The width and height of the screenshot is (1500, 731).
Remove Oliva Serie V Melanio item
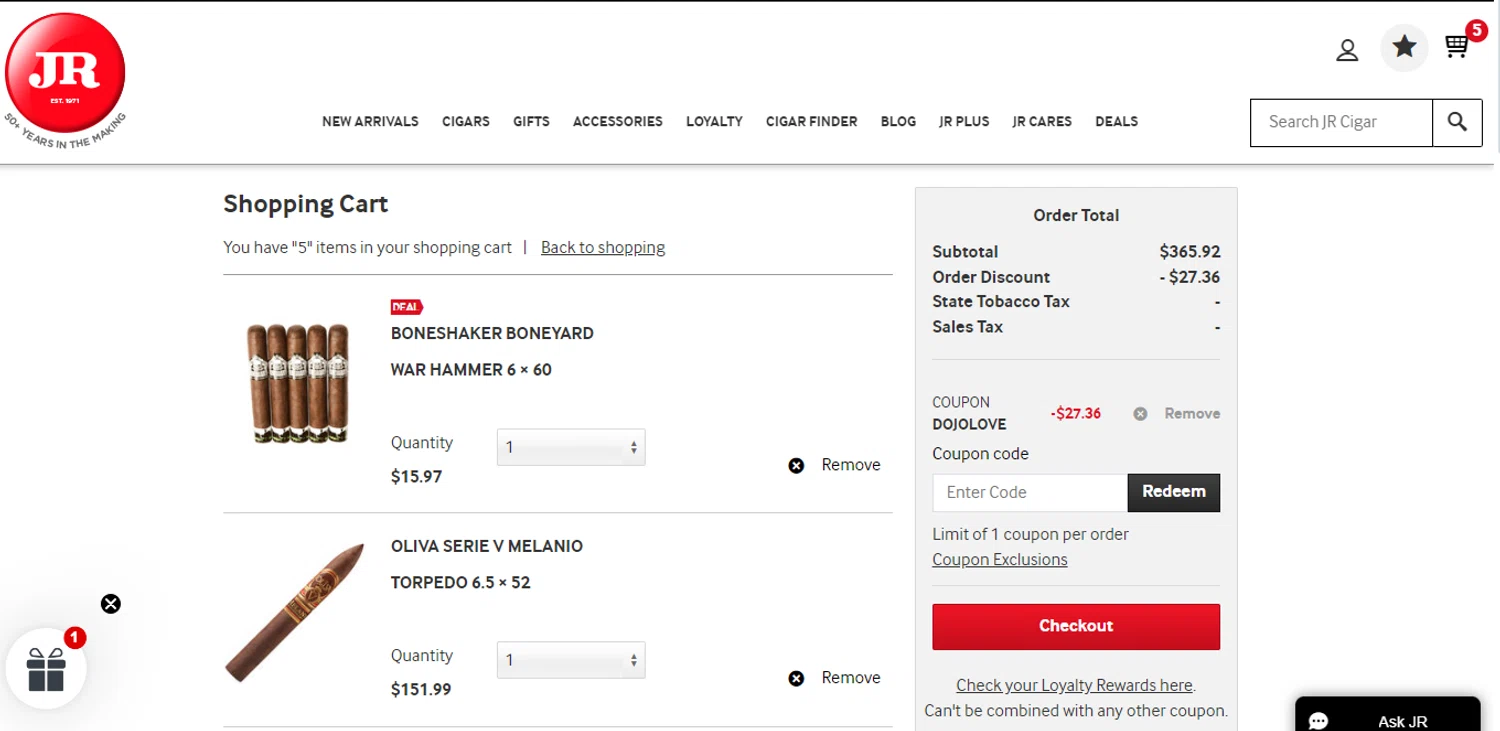click(x=836, y=678)
